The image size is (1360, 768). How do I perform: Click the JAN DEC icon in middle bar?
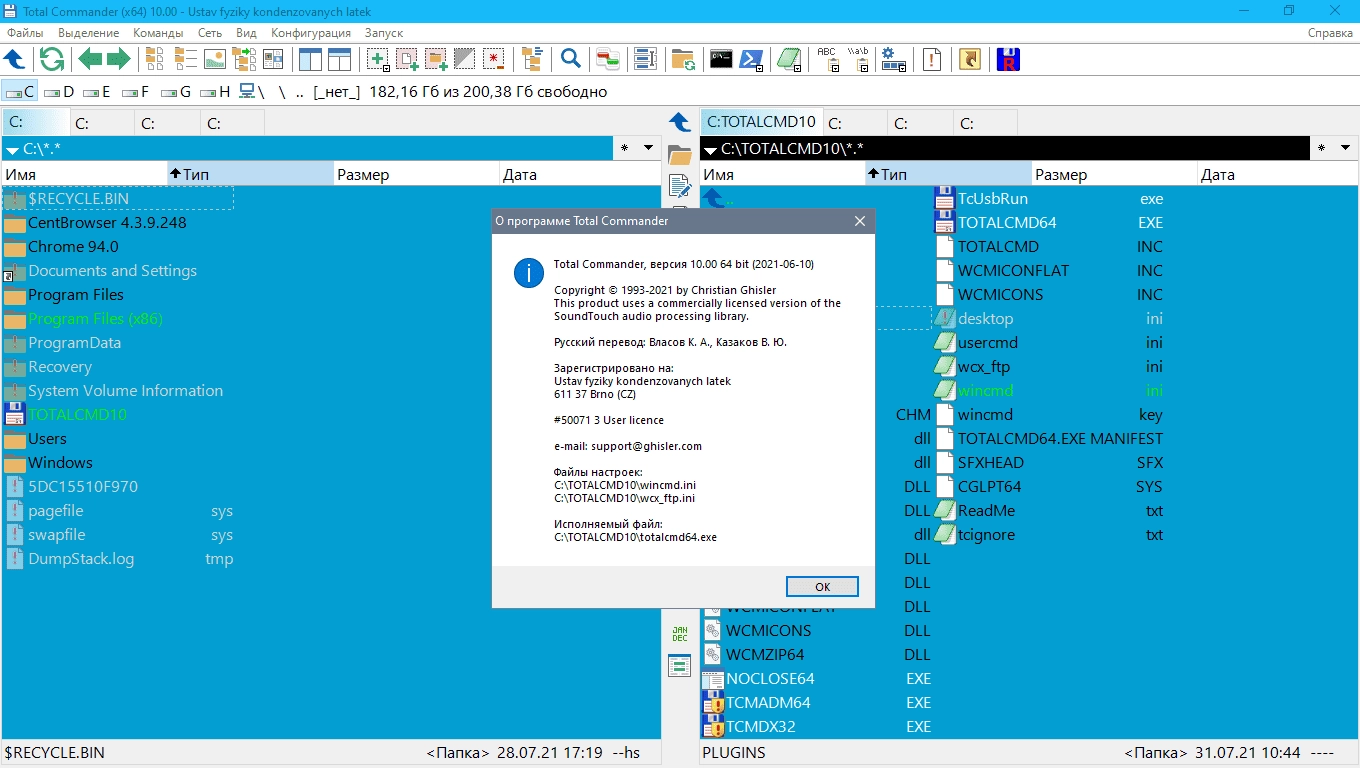680,634
